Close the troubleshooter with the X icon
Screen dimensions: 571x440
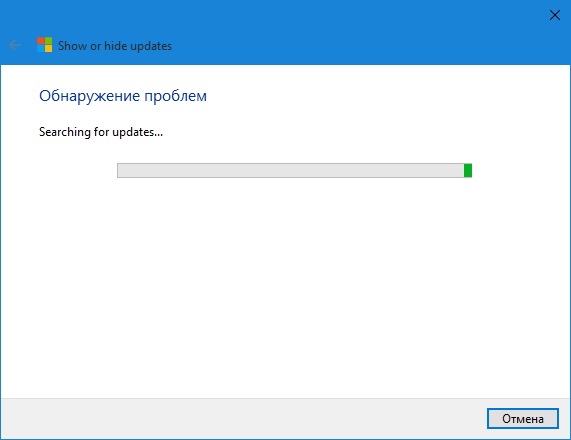(x=555, y=15)
